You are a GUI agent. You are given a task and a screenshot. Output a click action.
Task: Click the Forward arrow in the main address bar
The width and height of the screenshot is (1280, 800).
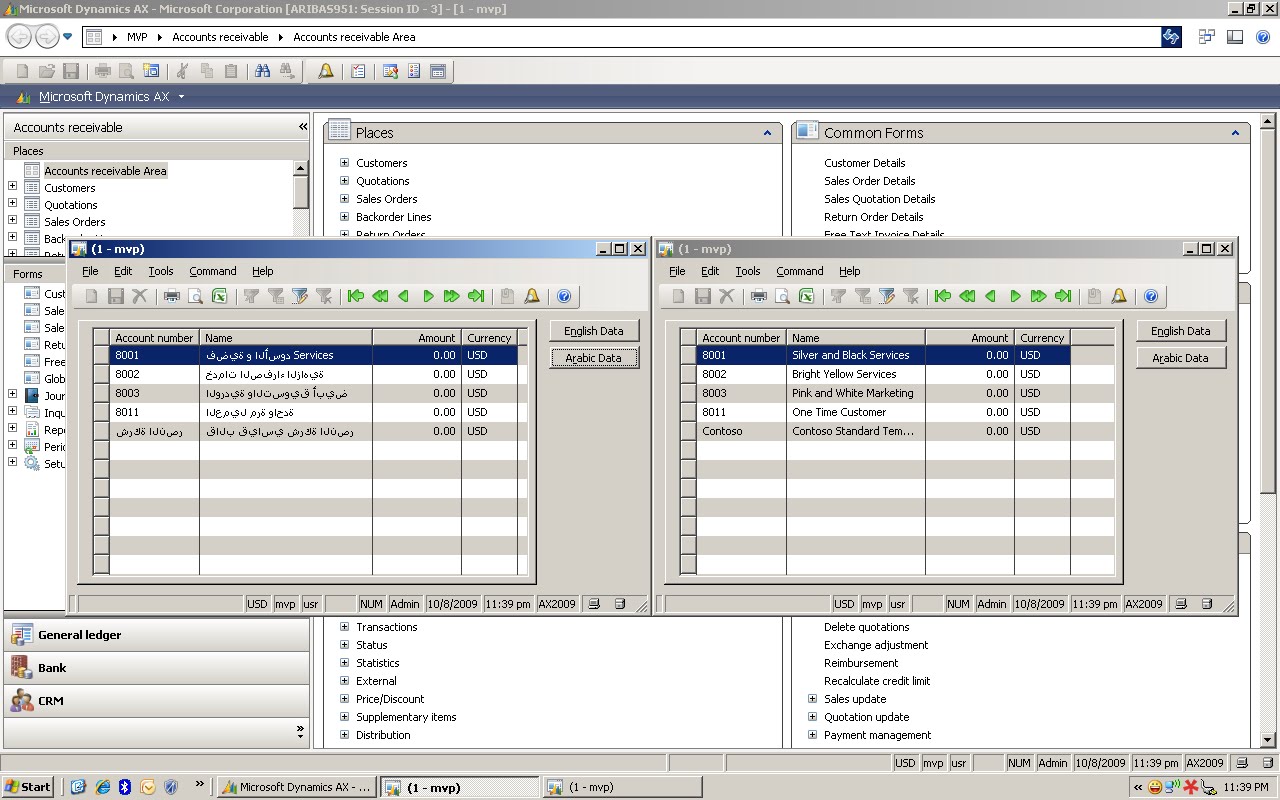47,37
